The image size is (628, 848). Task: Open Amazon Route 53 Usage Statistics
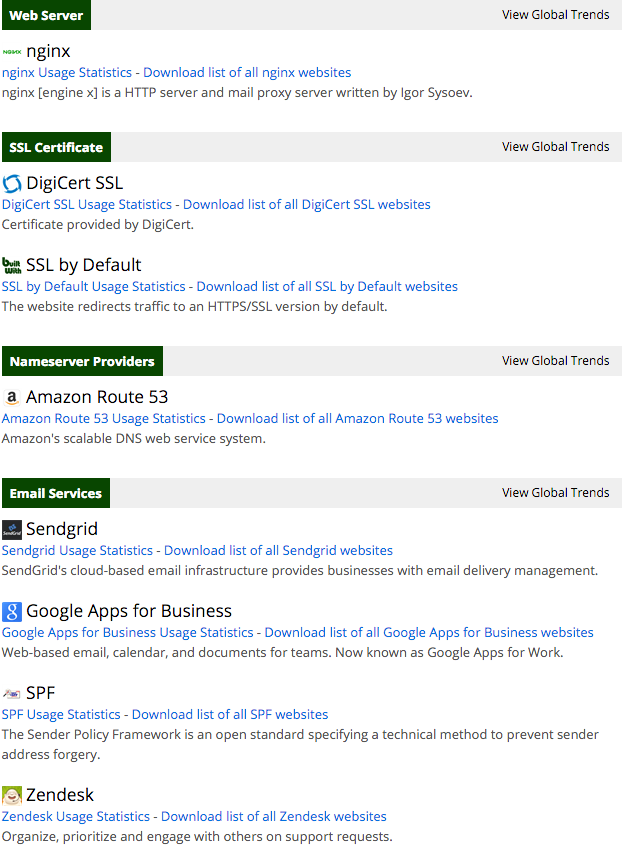point(104,419)
